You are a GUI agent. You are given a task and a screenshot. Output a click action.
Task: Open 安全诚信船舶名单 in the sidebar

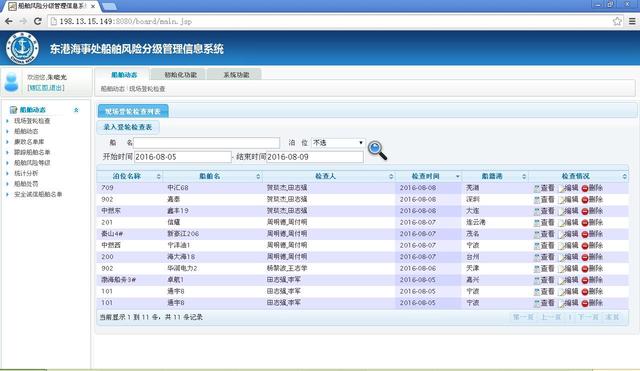(38, 194)
